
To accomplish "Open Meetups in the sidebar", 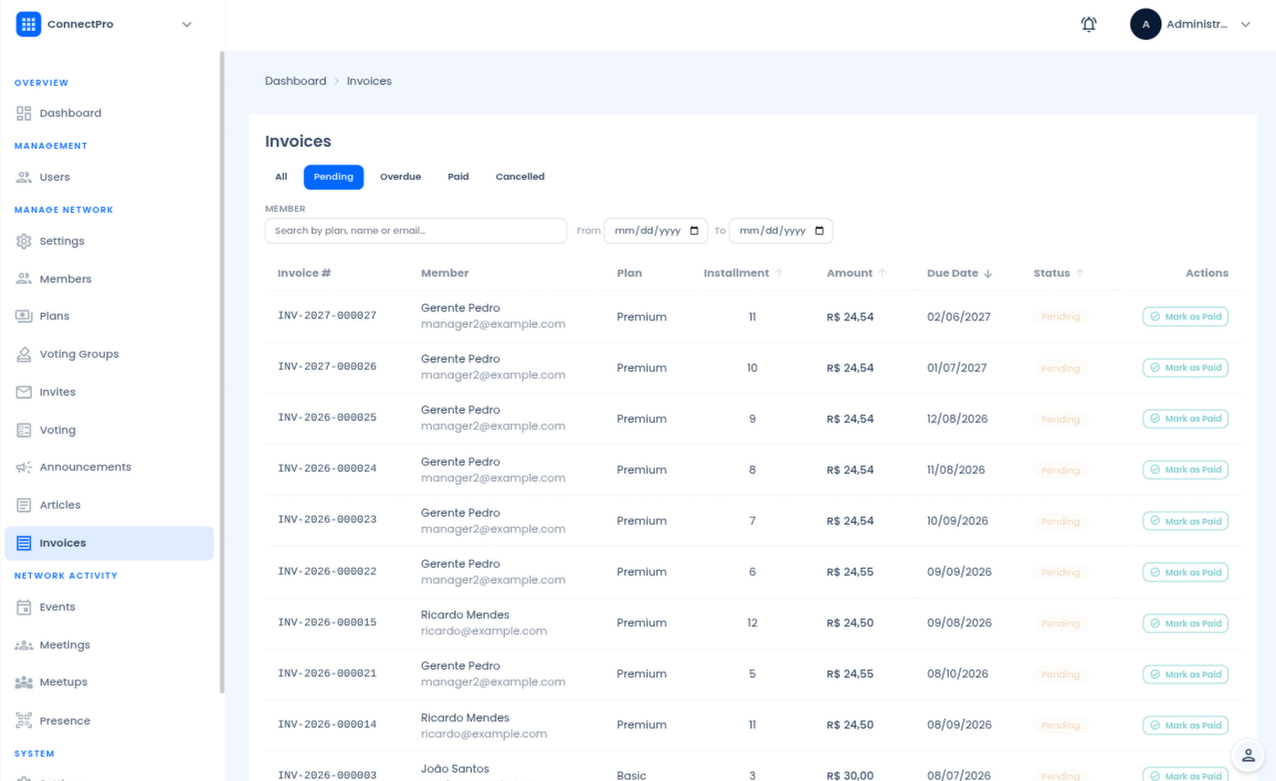I will pyautogui.click(x=110, y=682).
